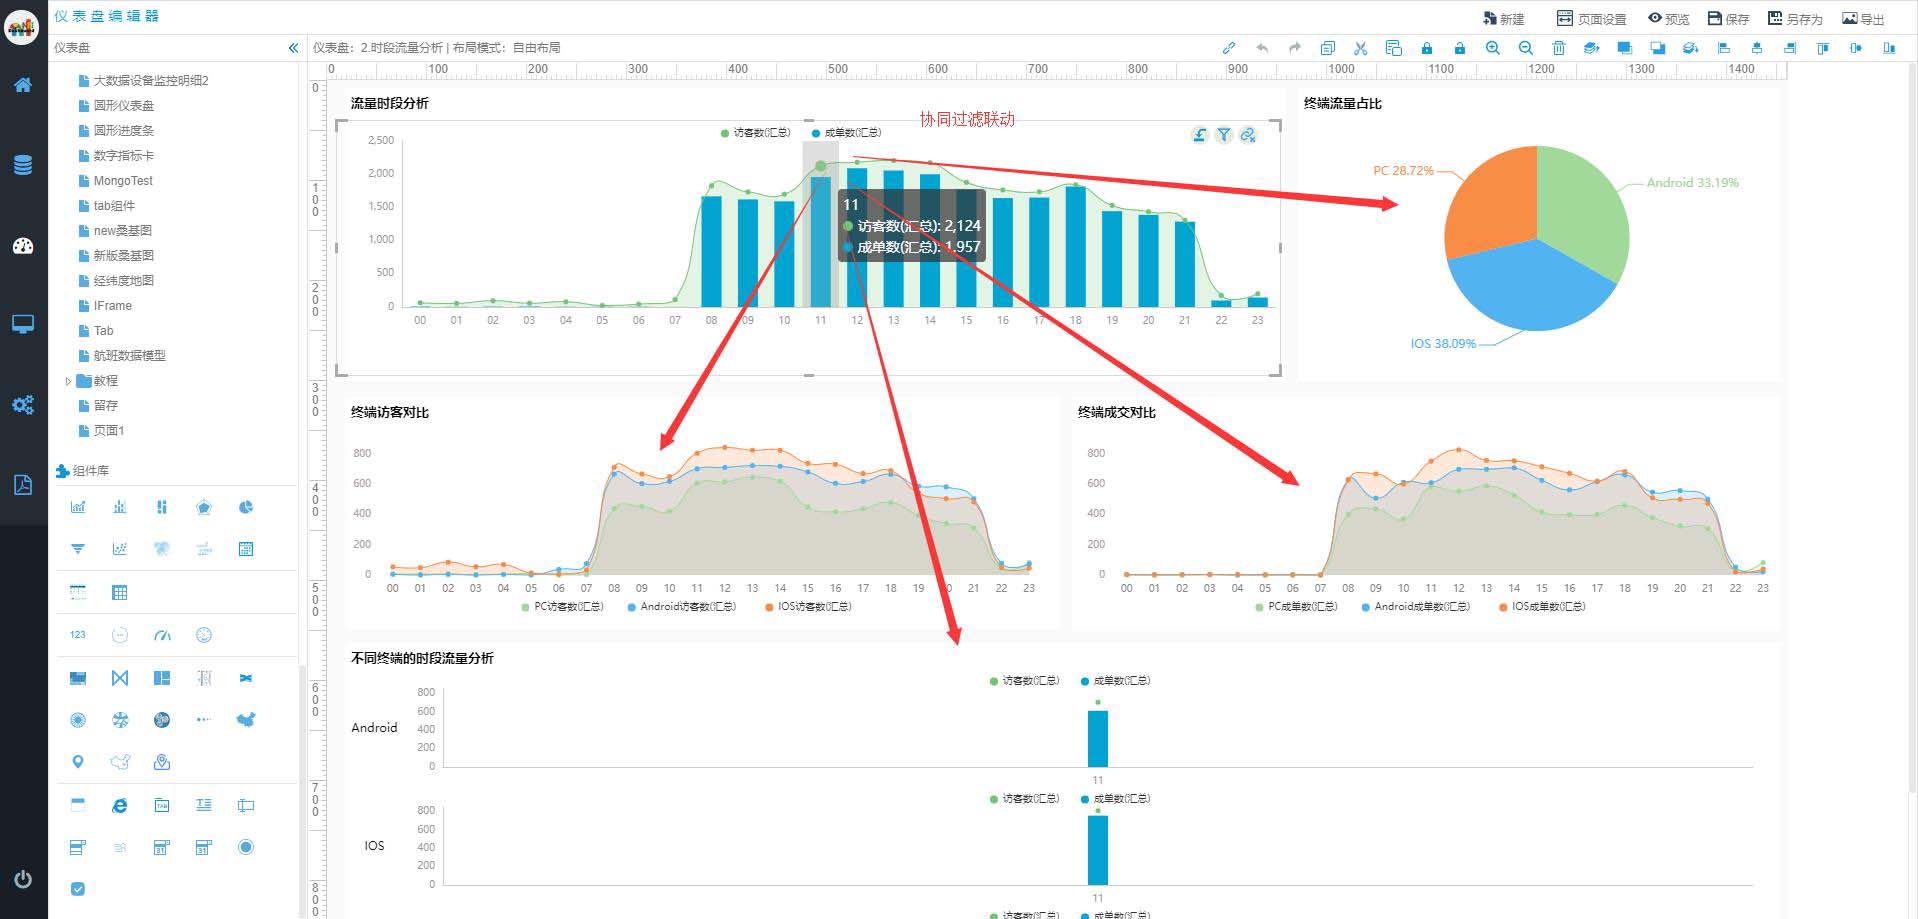Viewport: 1918px width, 919px height.
Task: Open the database icon in left sidebar
Action: 23,165
